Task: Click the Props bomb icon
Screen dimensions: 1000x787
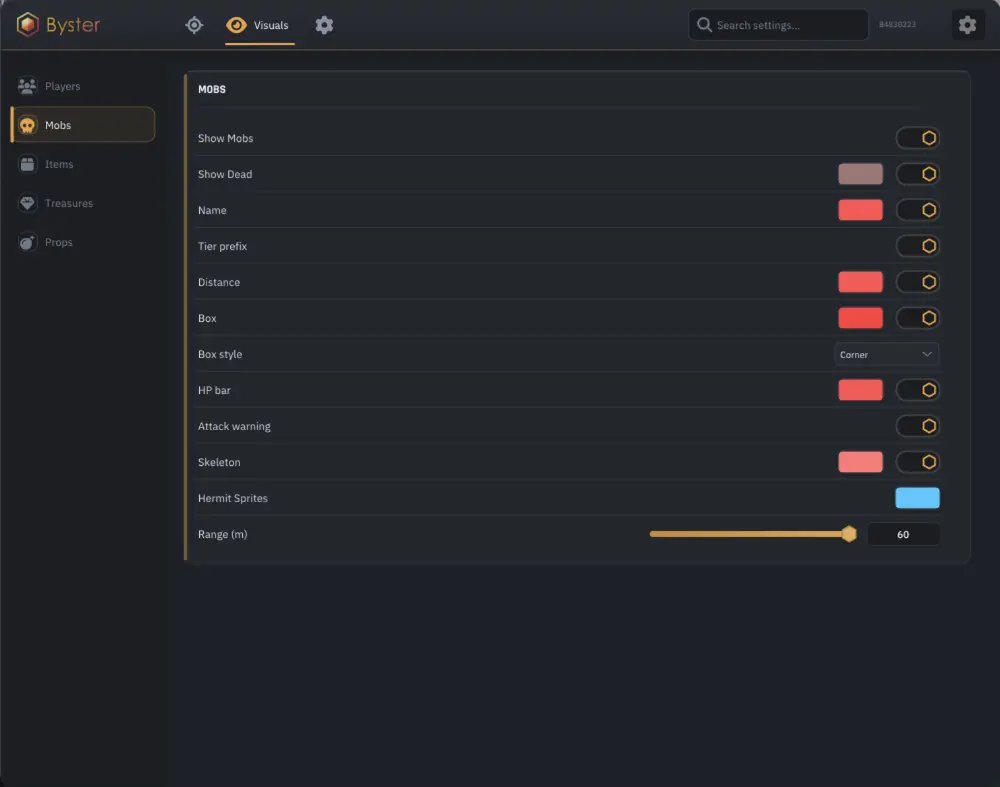Action: point(27,242)
